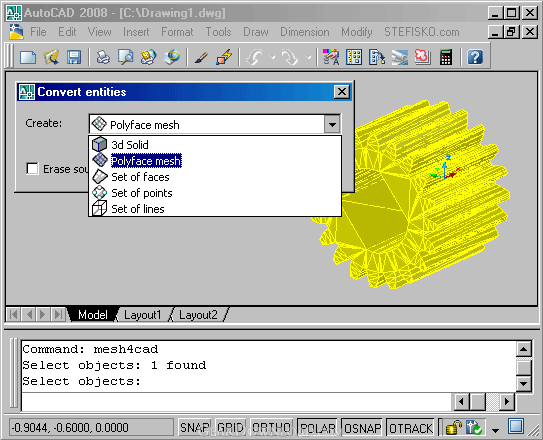Click the Help question mark icon
Screen dimensions: 543x440
pyautogui.click(x=475, y=57)
